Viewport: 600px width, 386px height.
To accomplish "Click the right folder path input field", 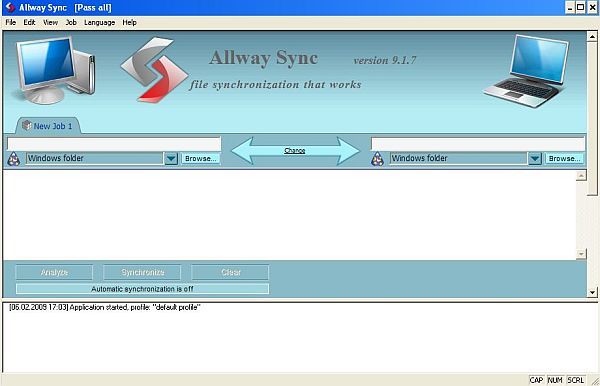I will click(478, 144).
